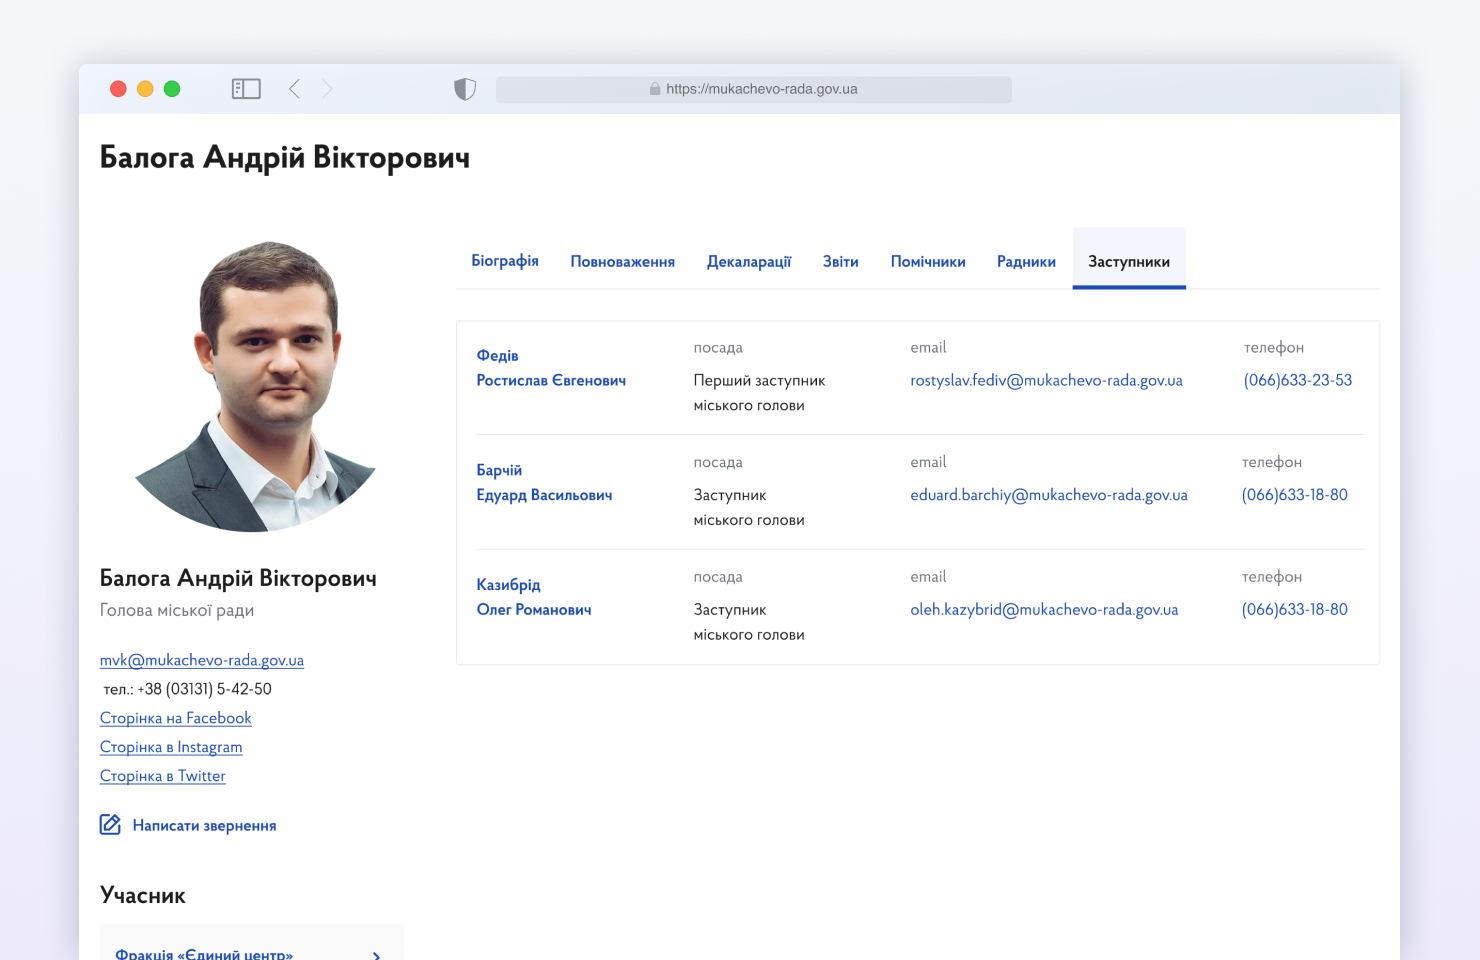Screen dimensions: 1480x960
Task: Switch to the Помічники tab
Action: (x=928, y=261)
